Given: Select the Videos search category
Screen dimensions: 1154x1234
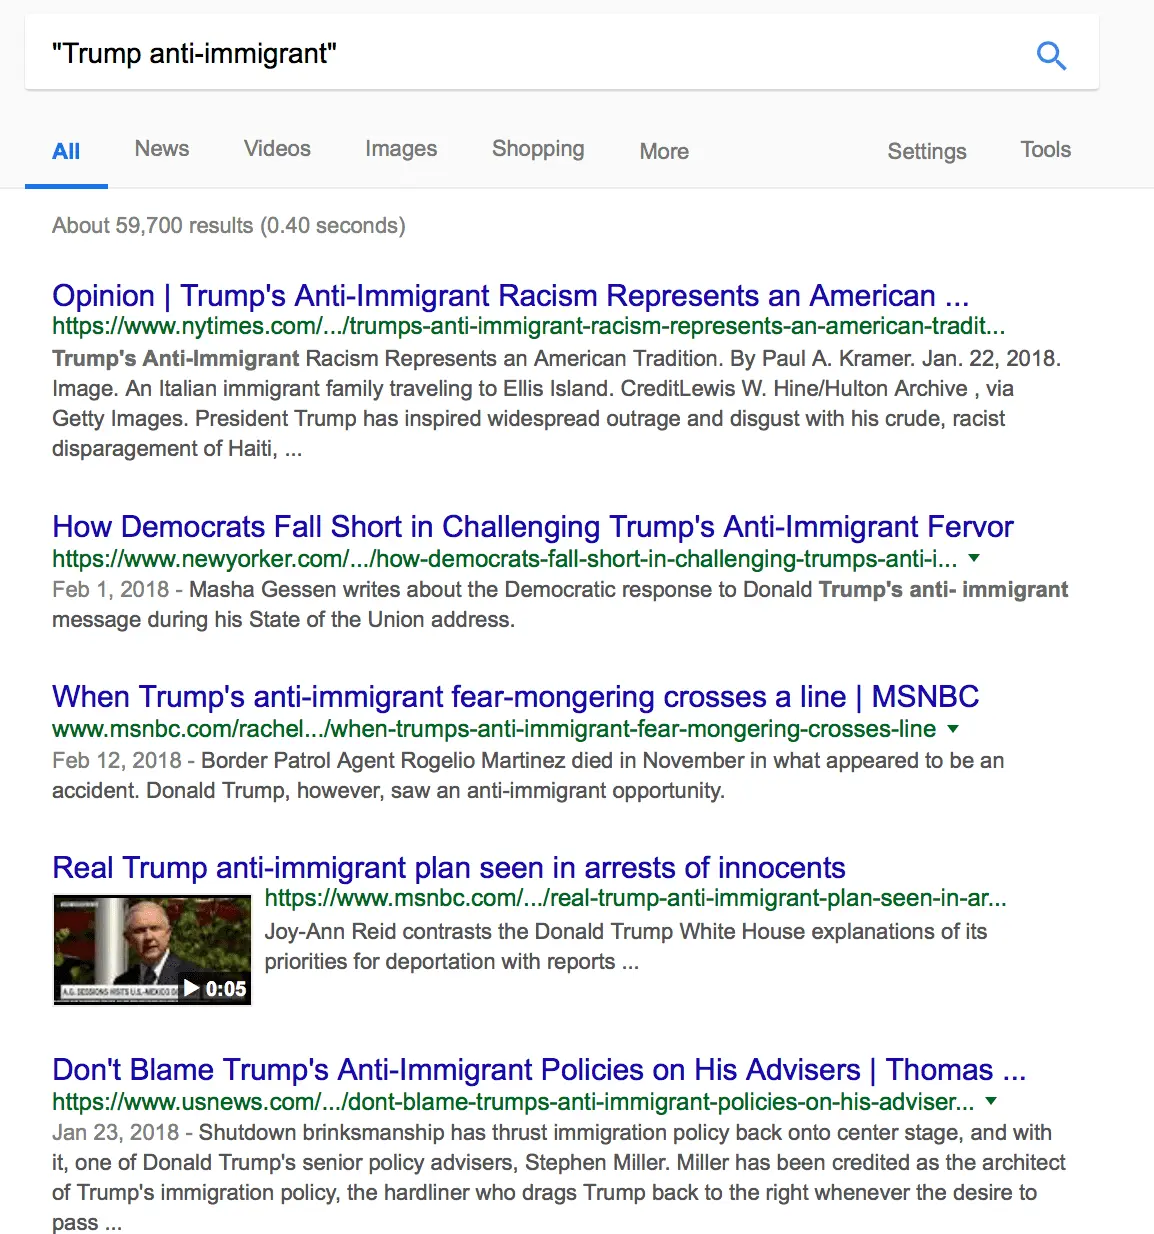Looking at the screenshot, I should tap(276, 149).
